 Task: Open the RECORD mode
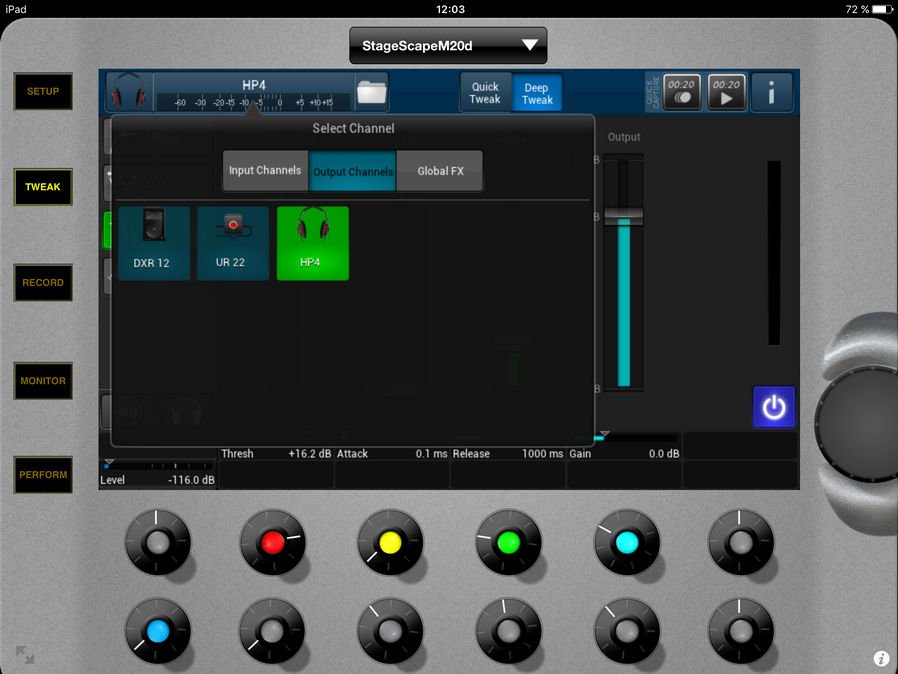pos(43,283)
